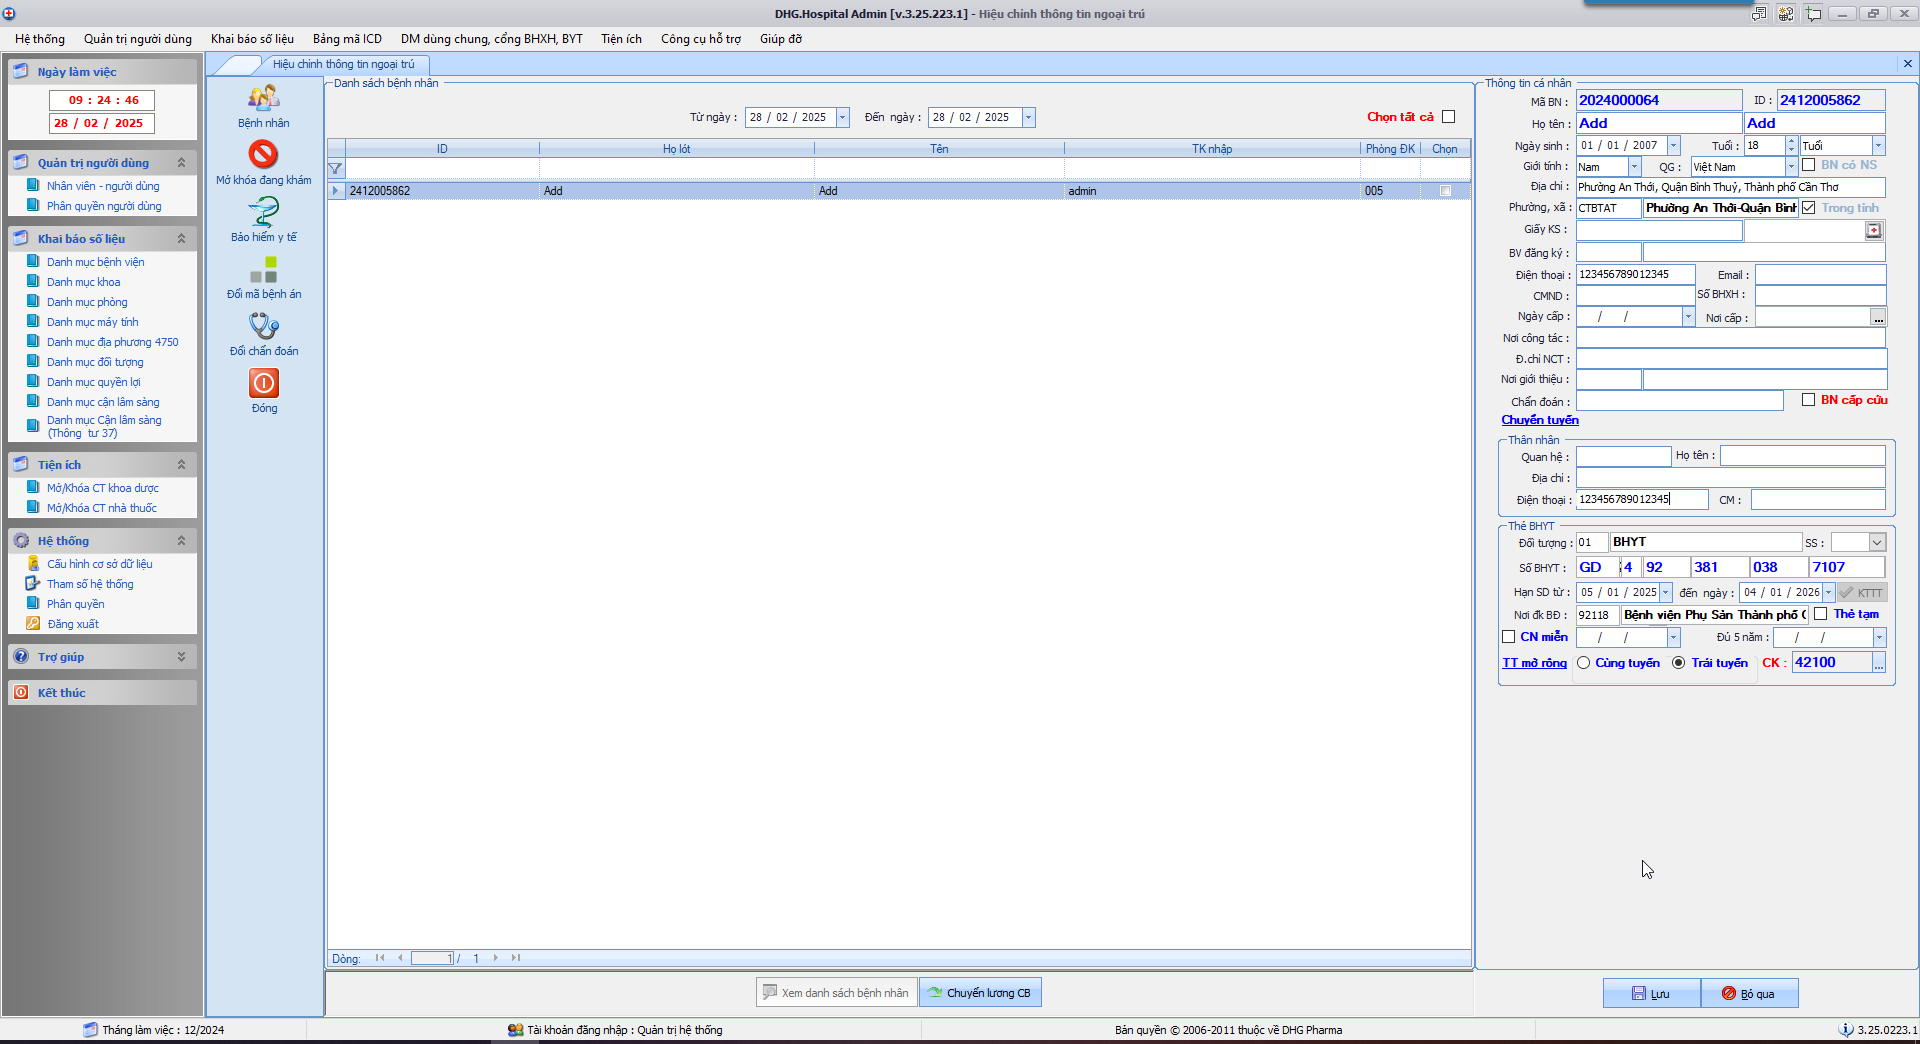
Task: Open Cấu hình cơ sở dữ liệu
Action: (x=100, y=564)
